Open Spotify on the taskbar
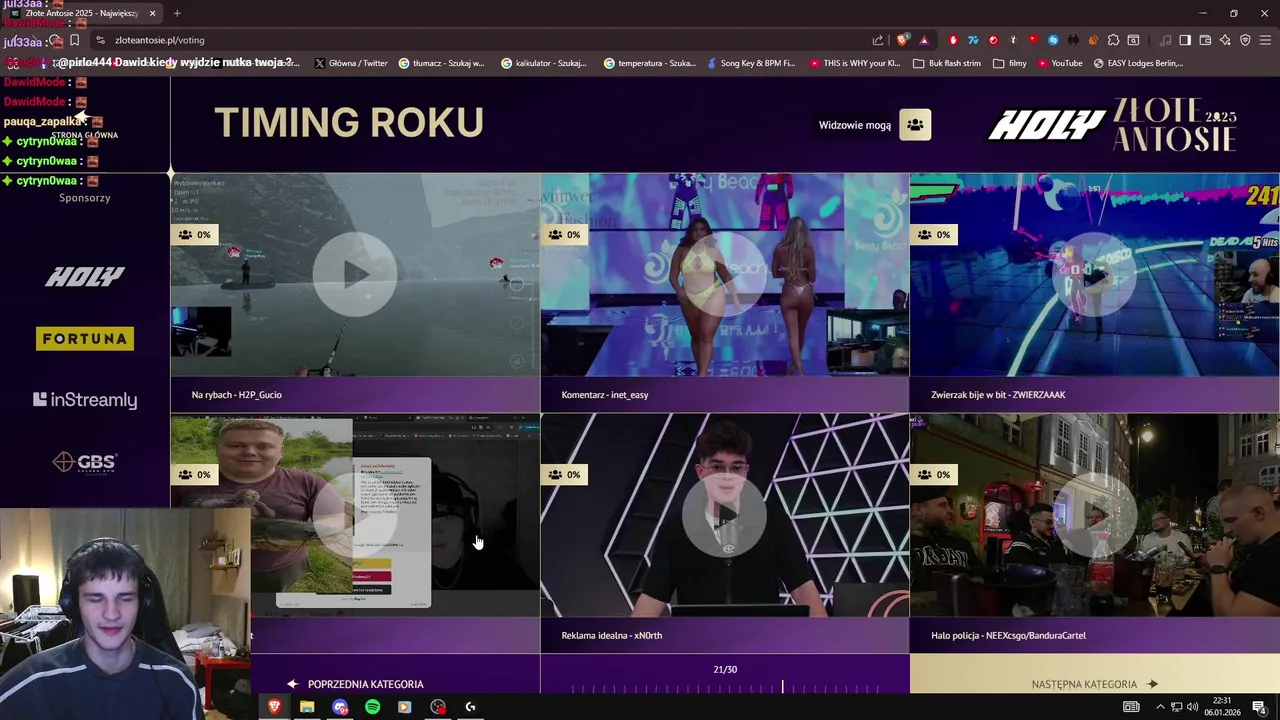This screenshot has width=1280, height=720. coord(372,707)
